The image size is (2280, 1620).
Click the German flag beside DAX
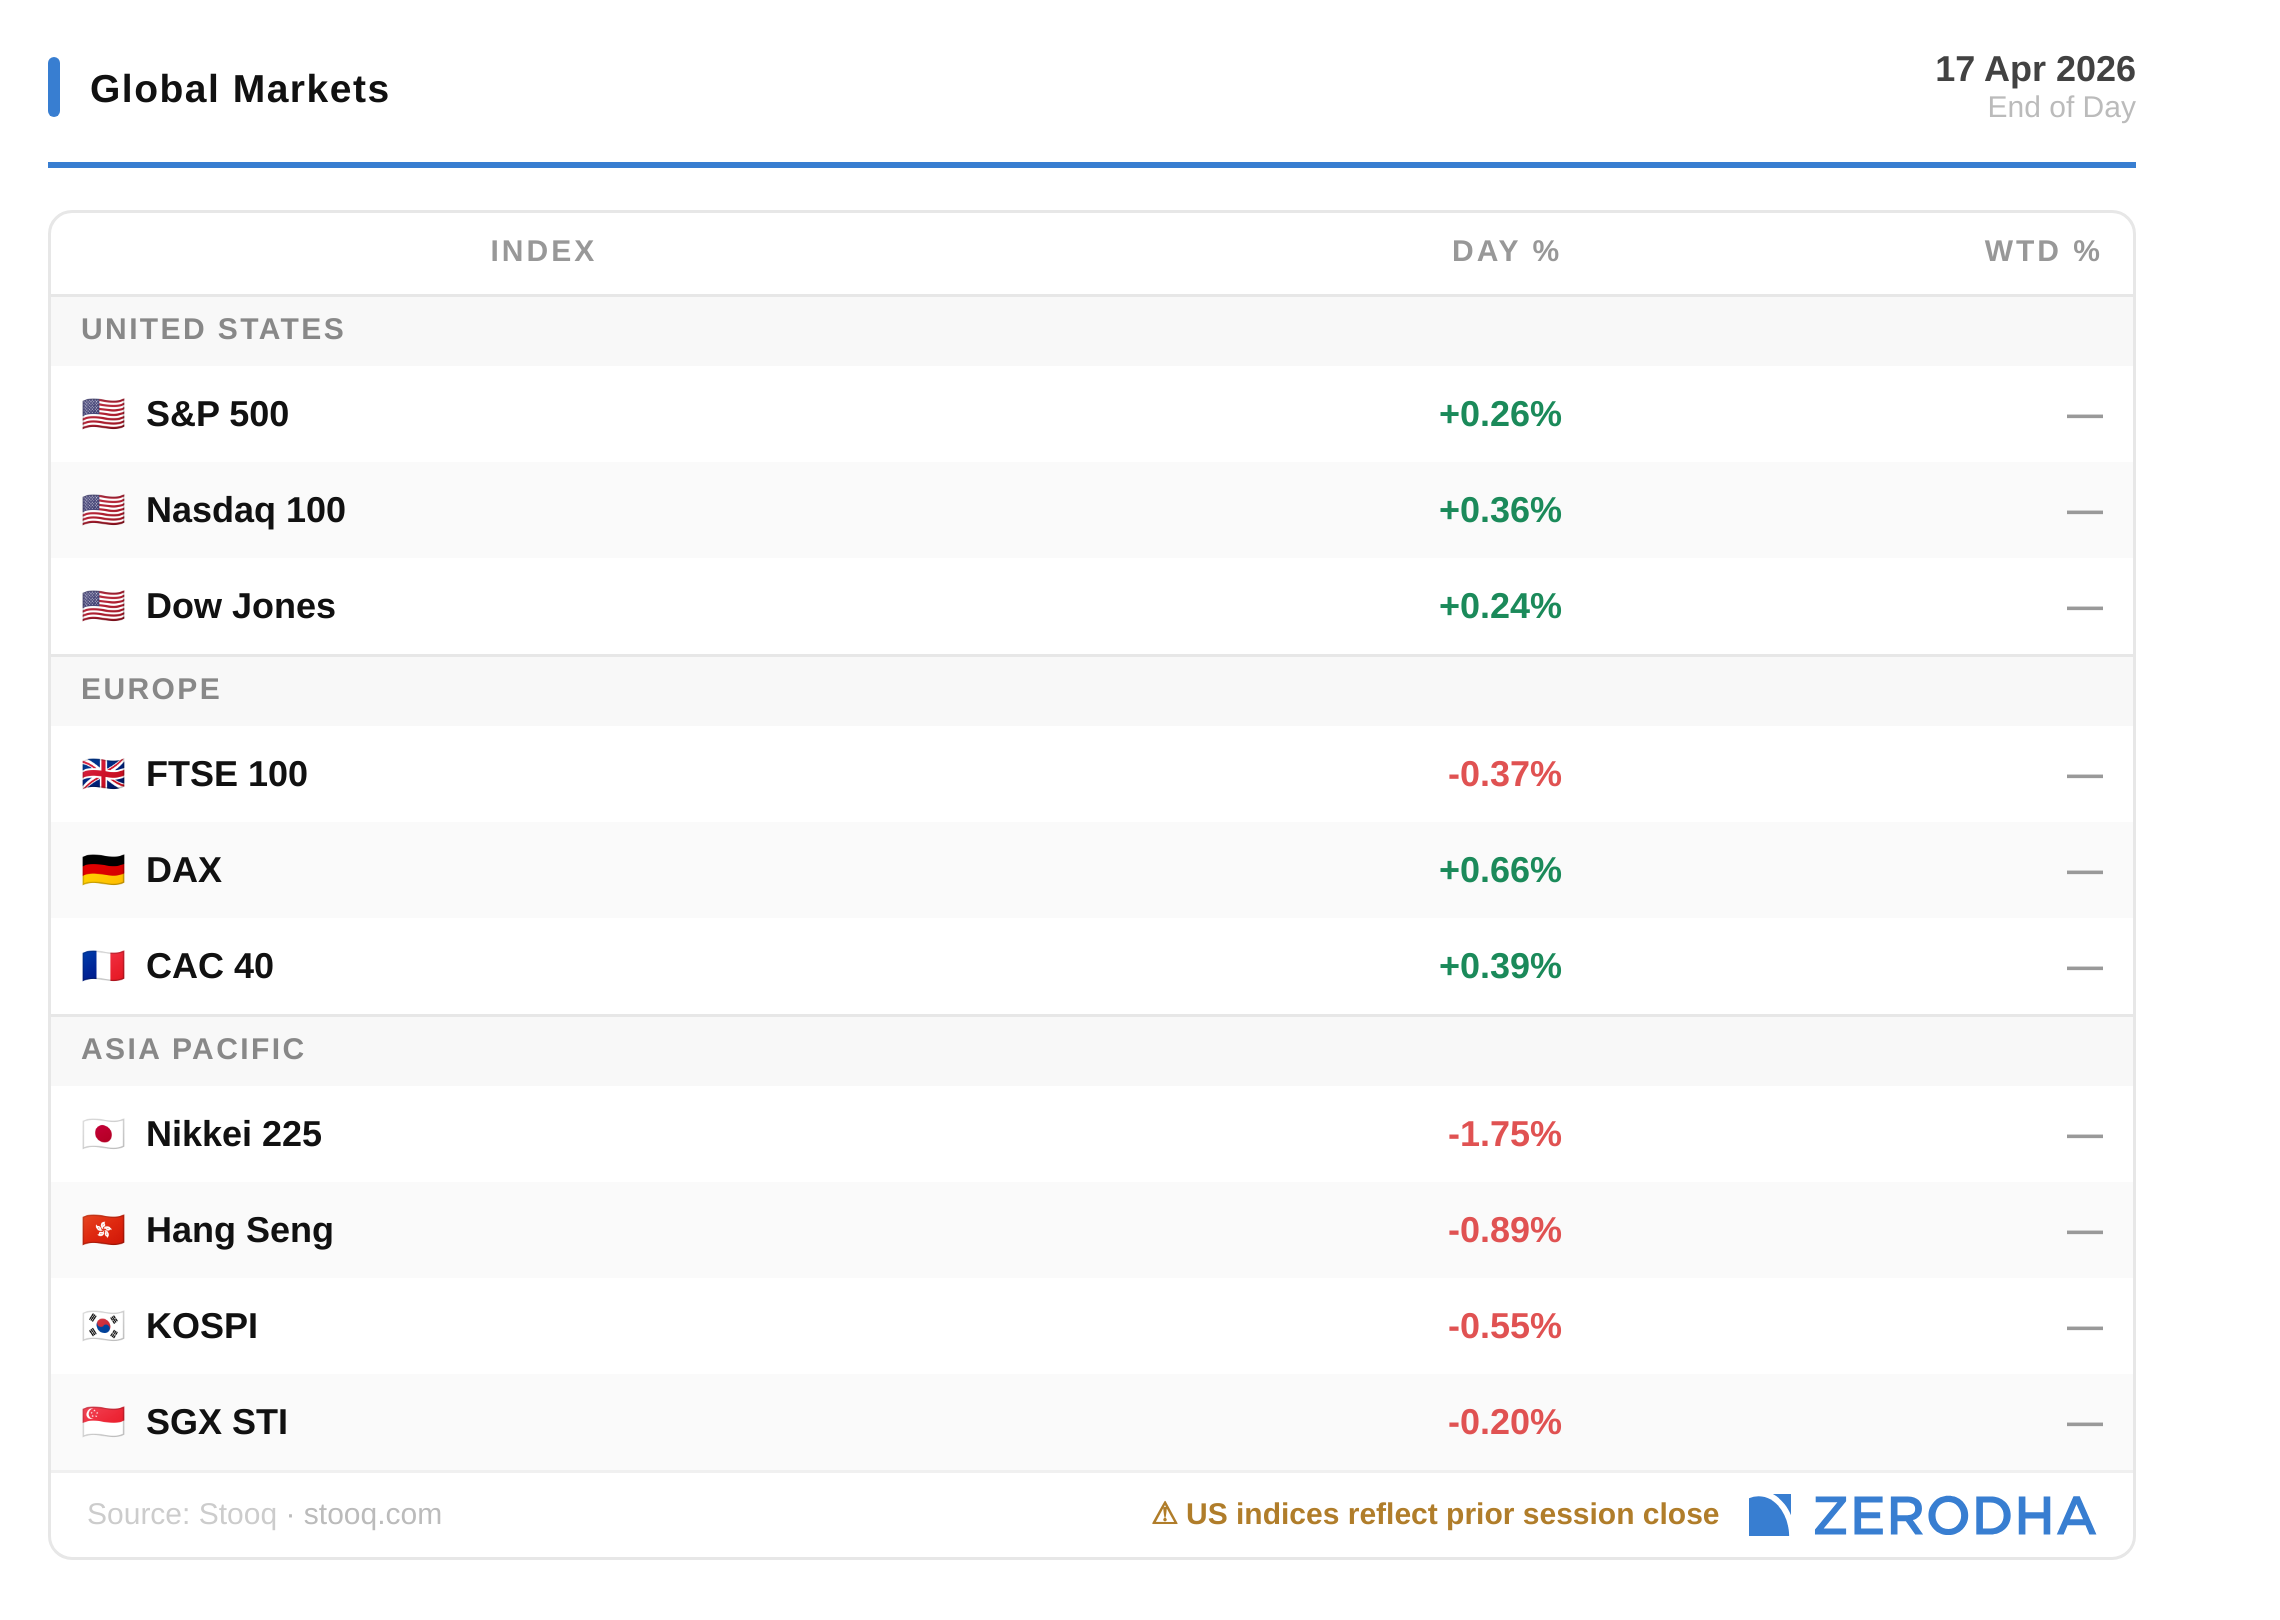(x=103, y=870)
